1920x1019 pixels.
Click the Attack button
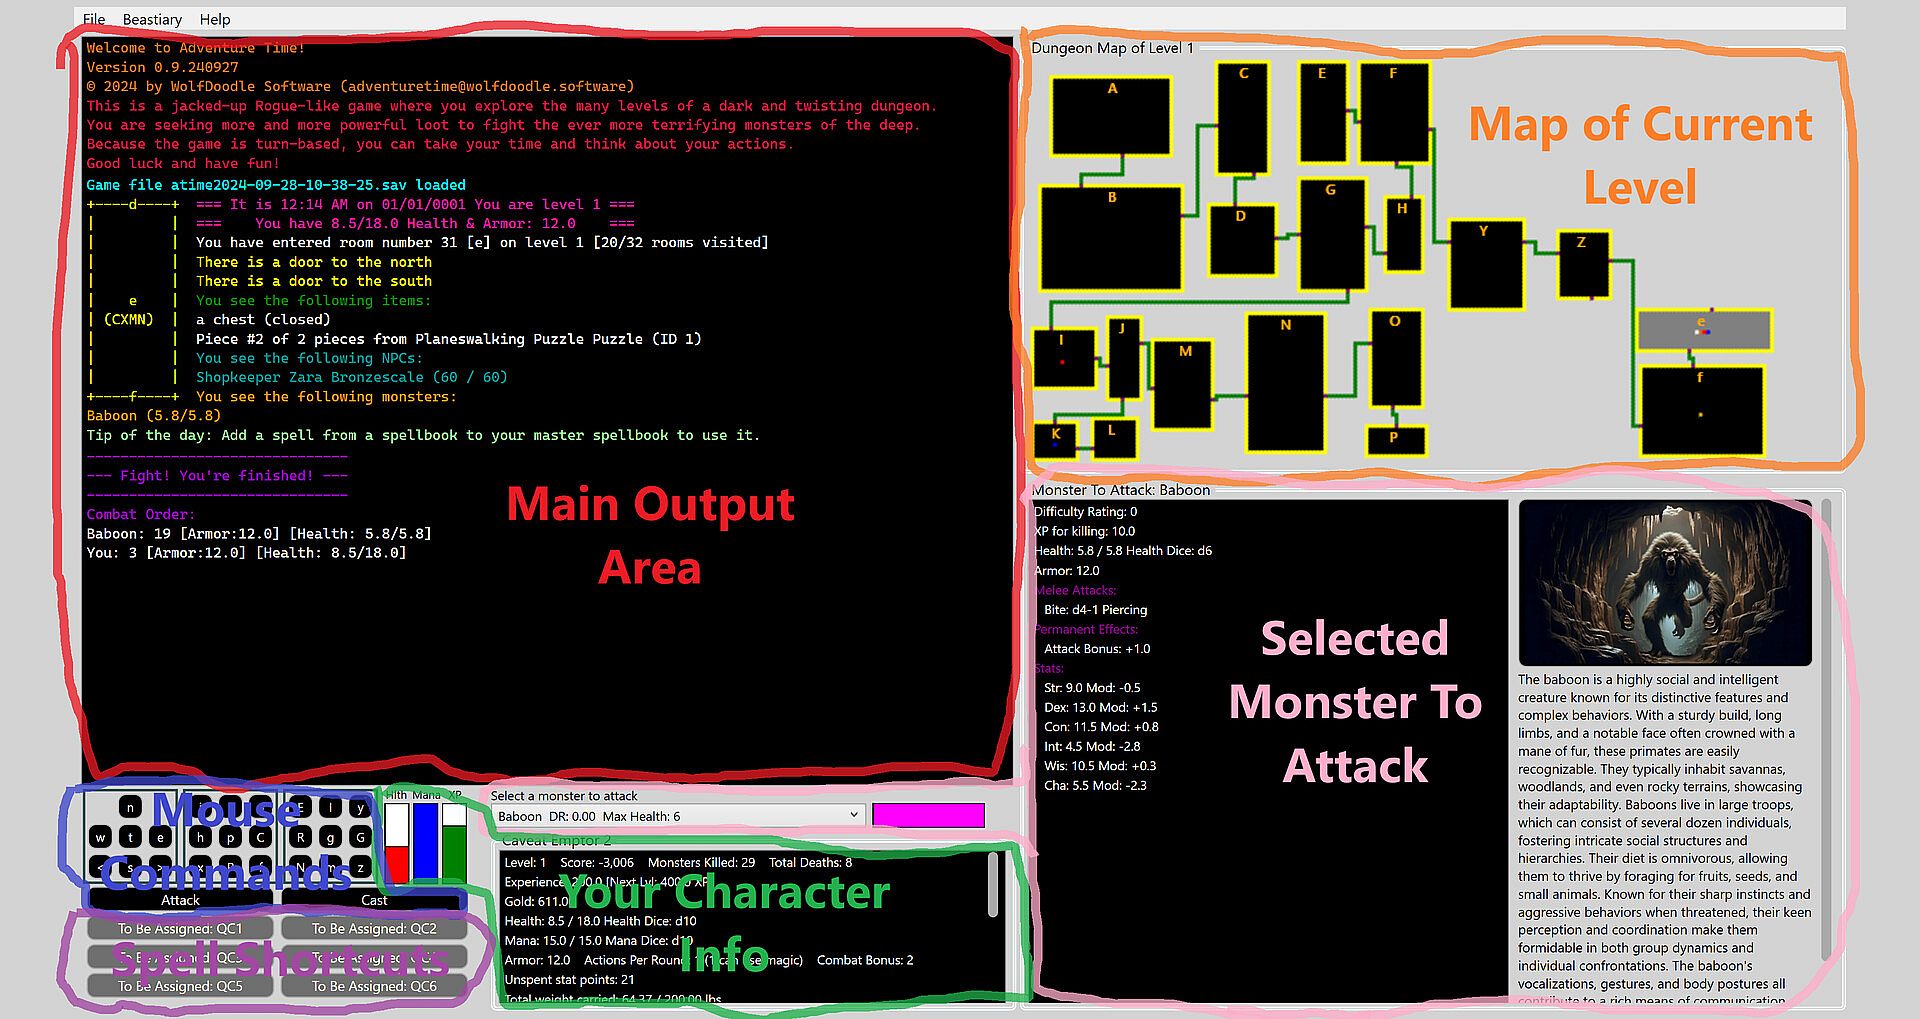pos(181,899)
